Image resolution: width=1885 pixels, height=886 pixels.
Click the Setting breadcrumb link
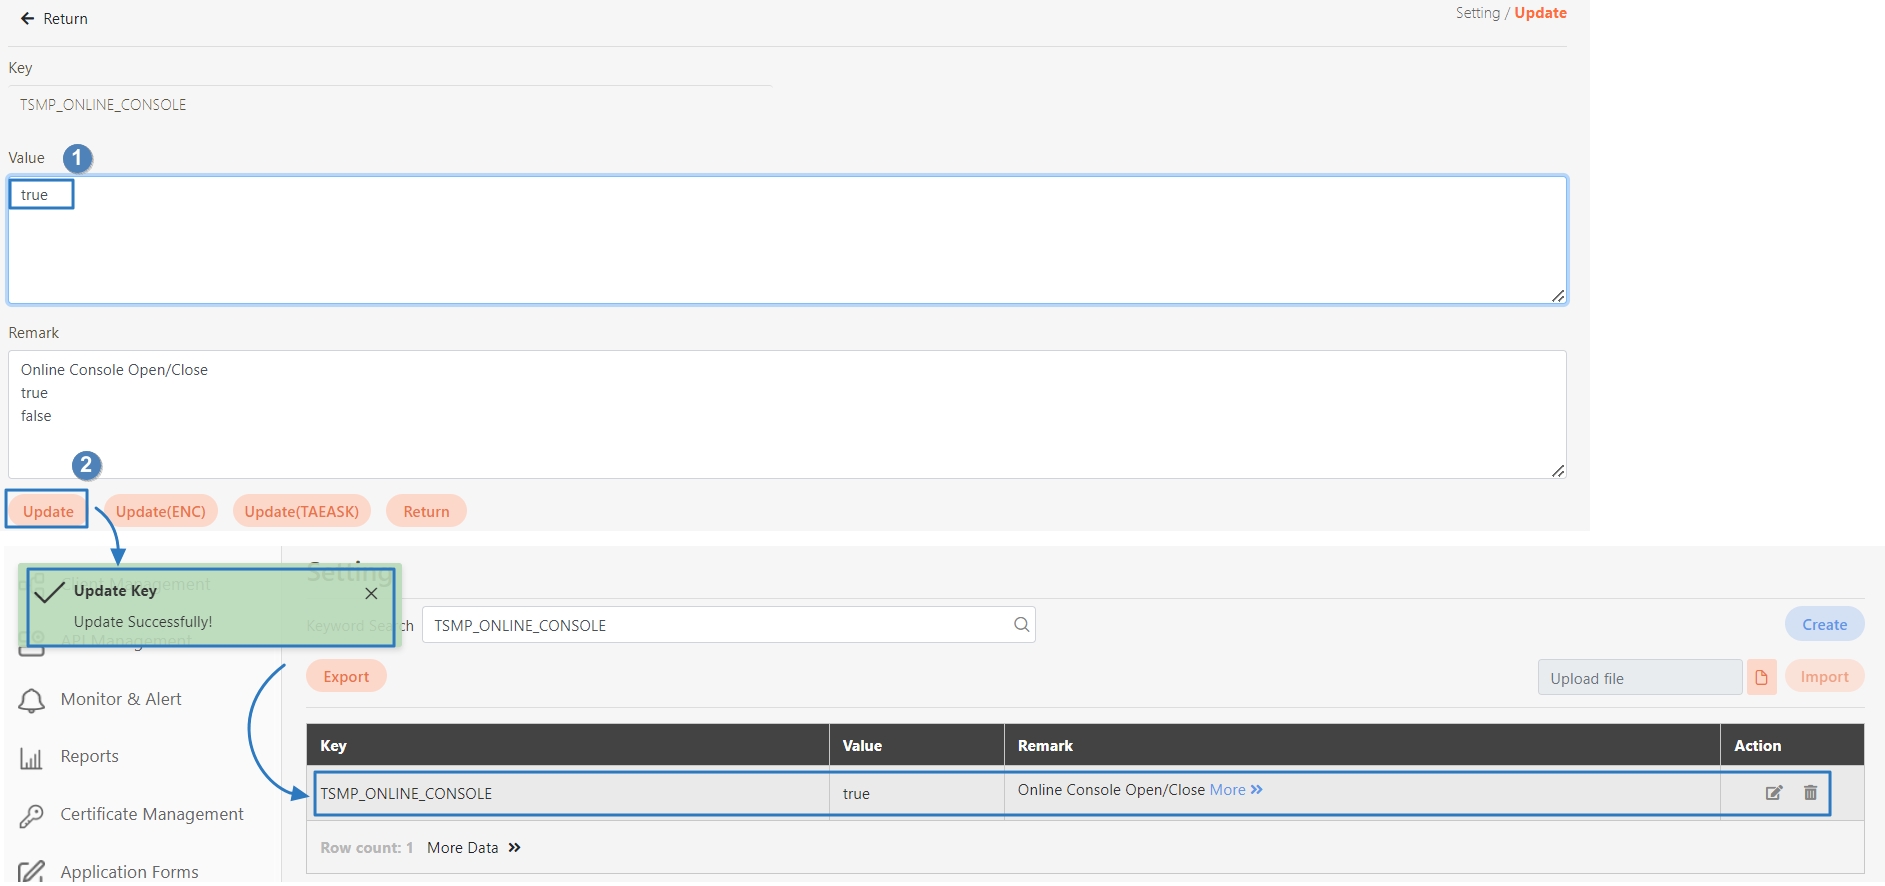1477,13
